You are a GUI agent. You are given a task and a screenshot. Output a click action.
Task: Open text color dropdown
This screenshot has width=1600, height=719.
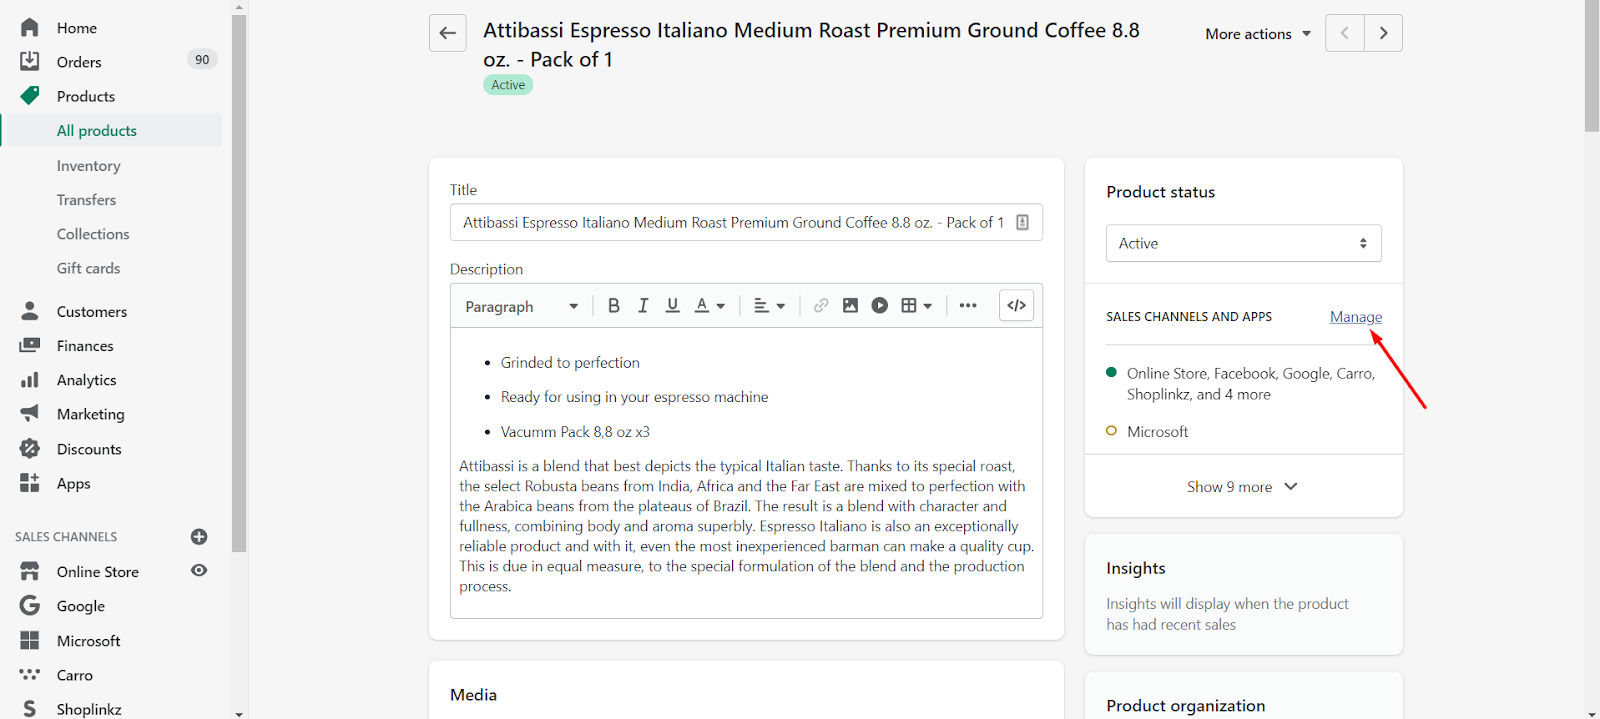710,306
